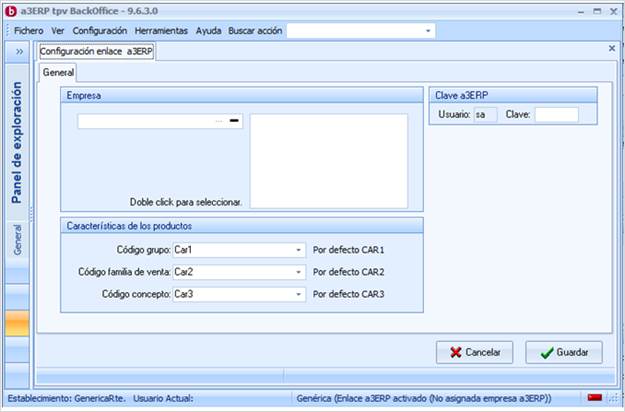The width and height of the screenshot is (625, 412).
Task: Open the Ayuda menu
Action: pyautogui.click(x=208, y=31)
